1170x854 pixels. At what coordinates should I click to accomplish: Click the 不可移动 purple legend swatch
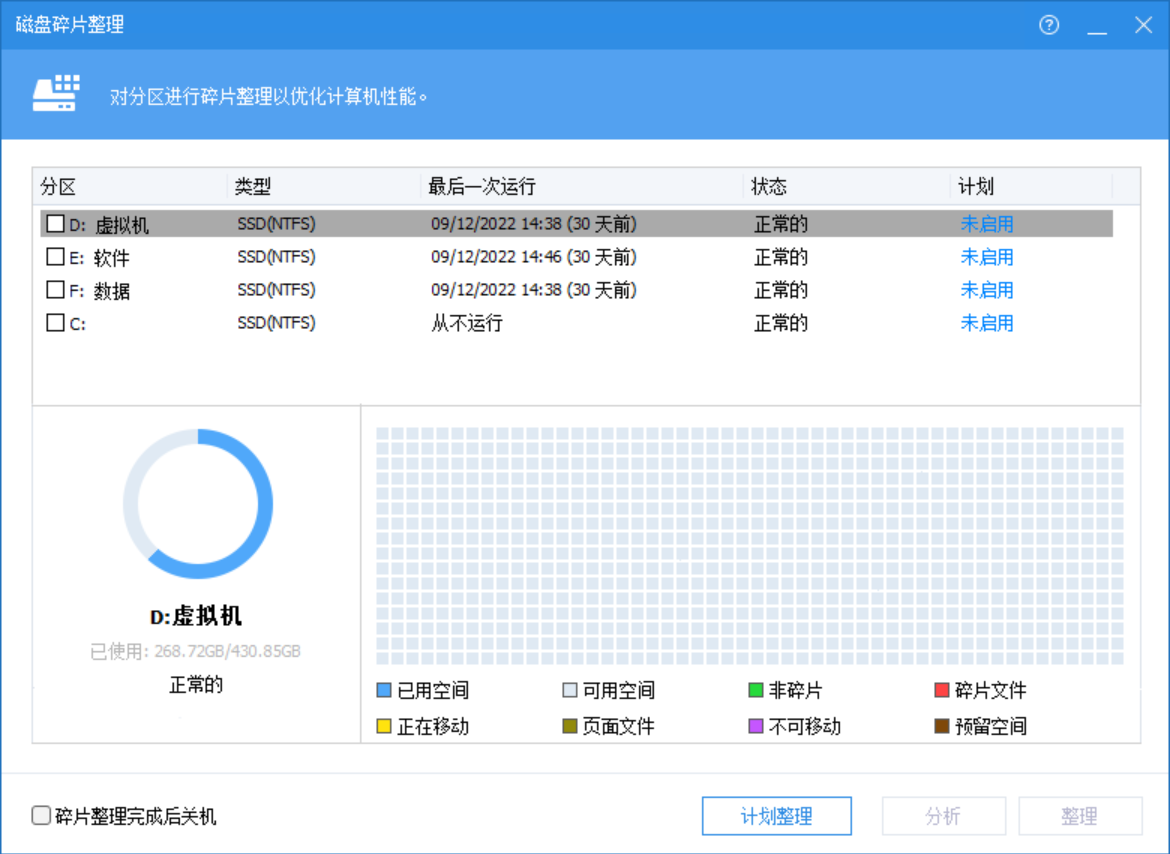[756, 726]
